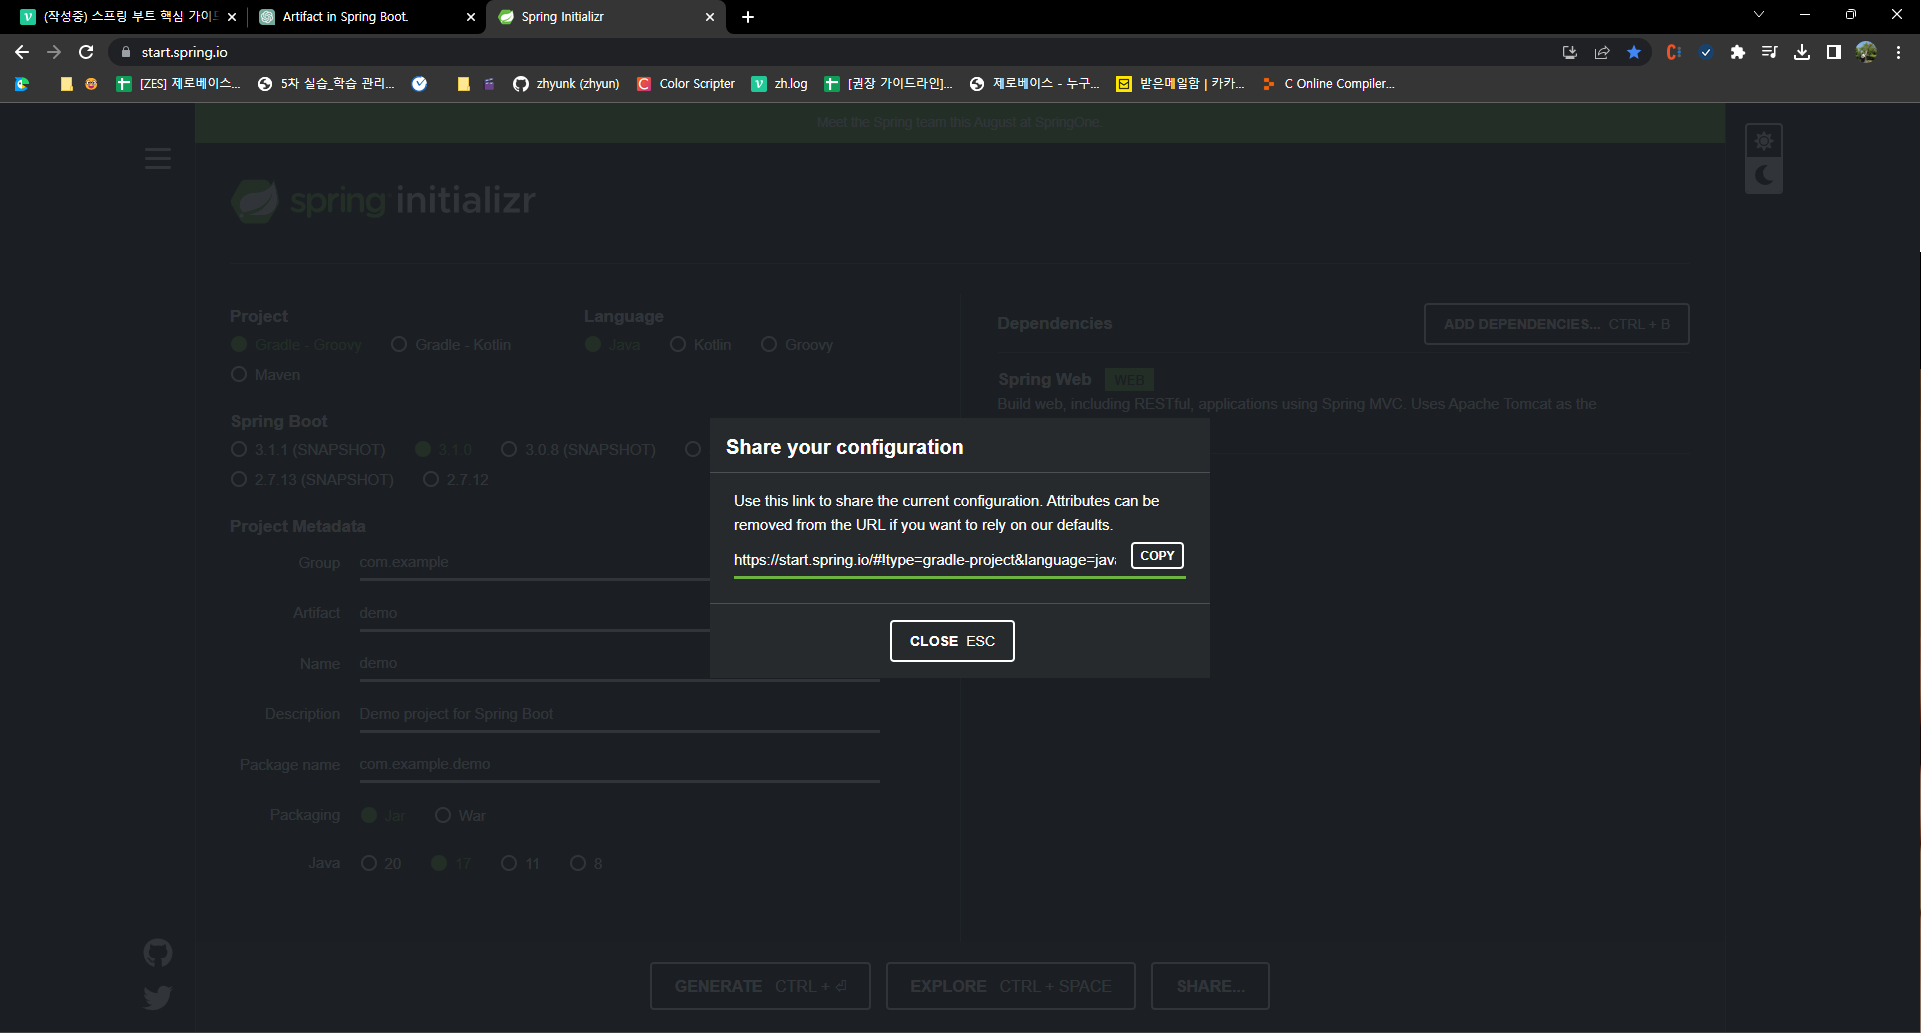Click the share URL text field
The image size is (1921, 1033).
925,560
